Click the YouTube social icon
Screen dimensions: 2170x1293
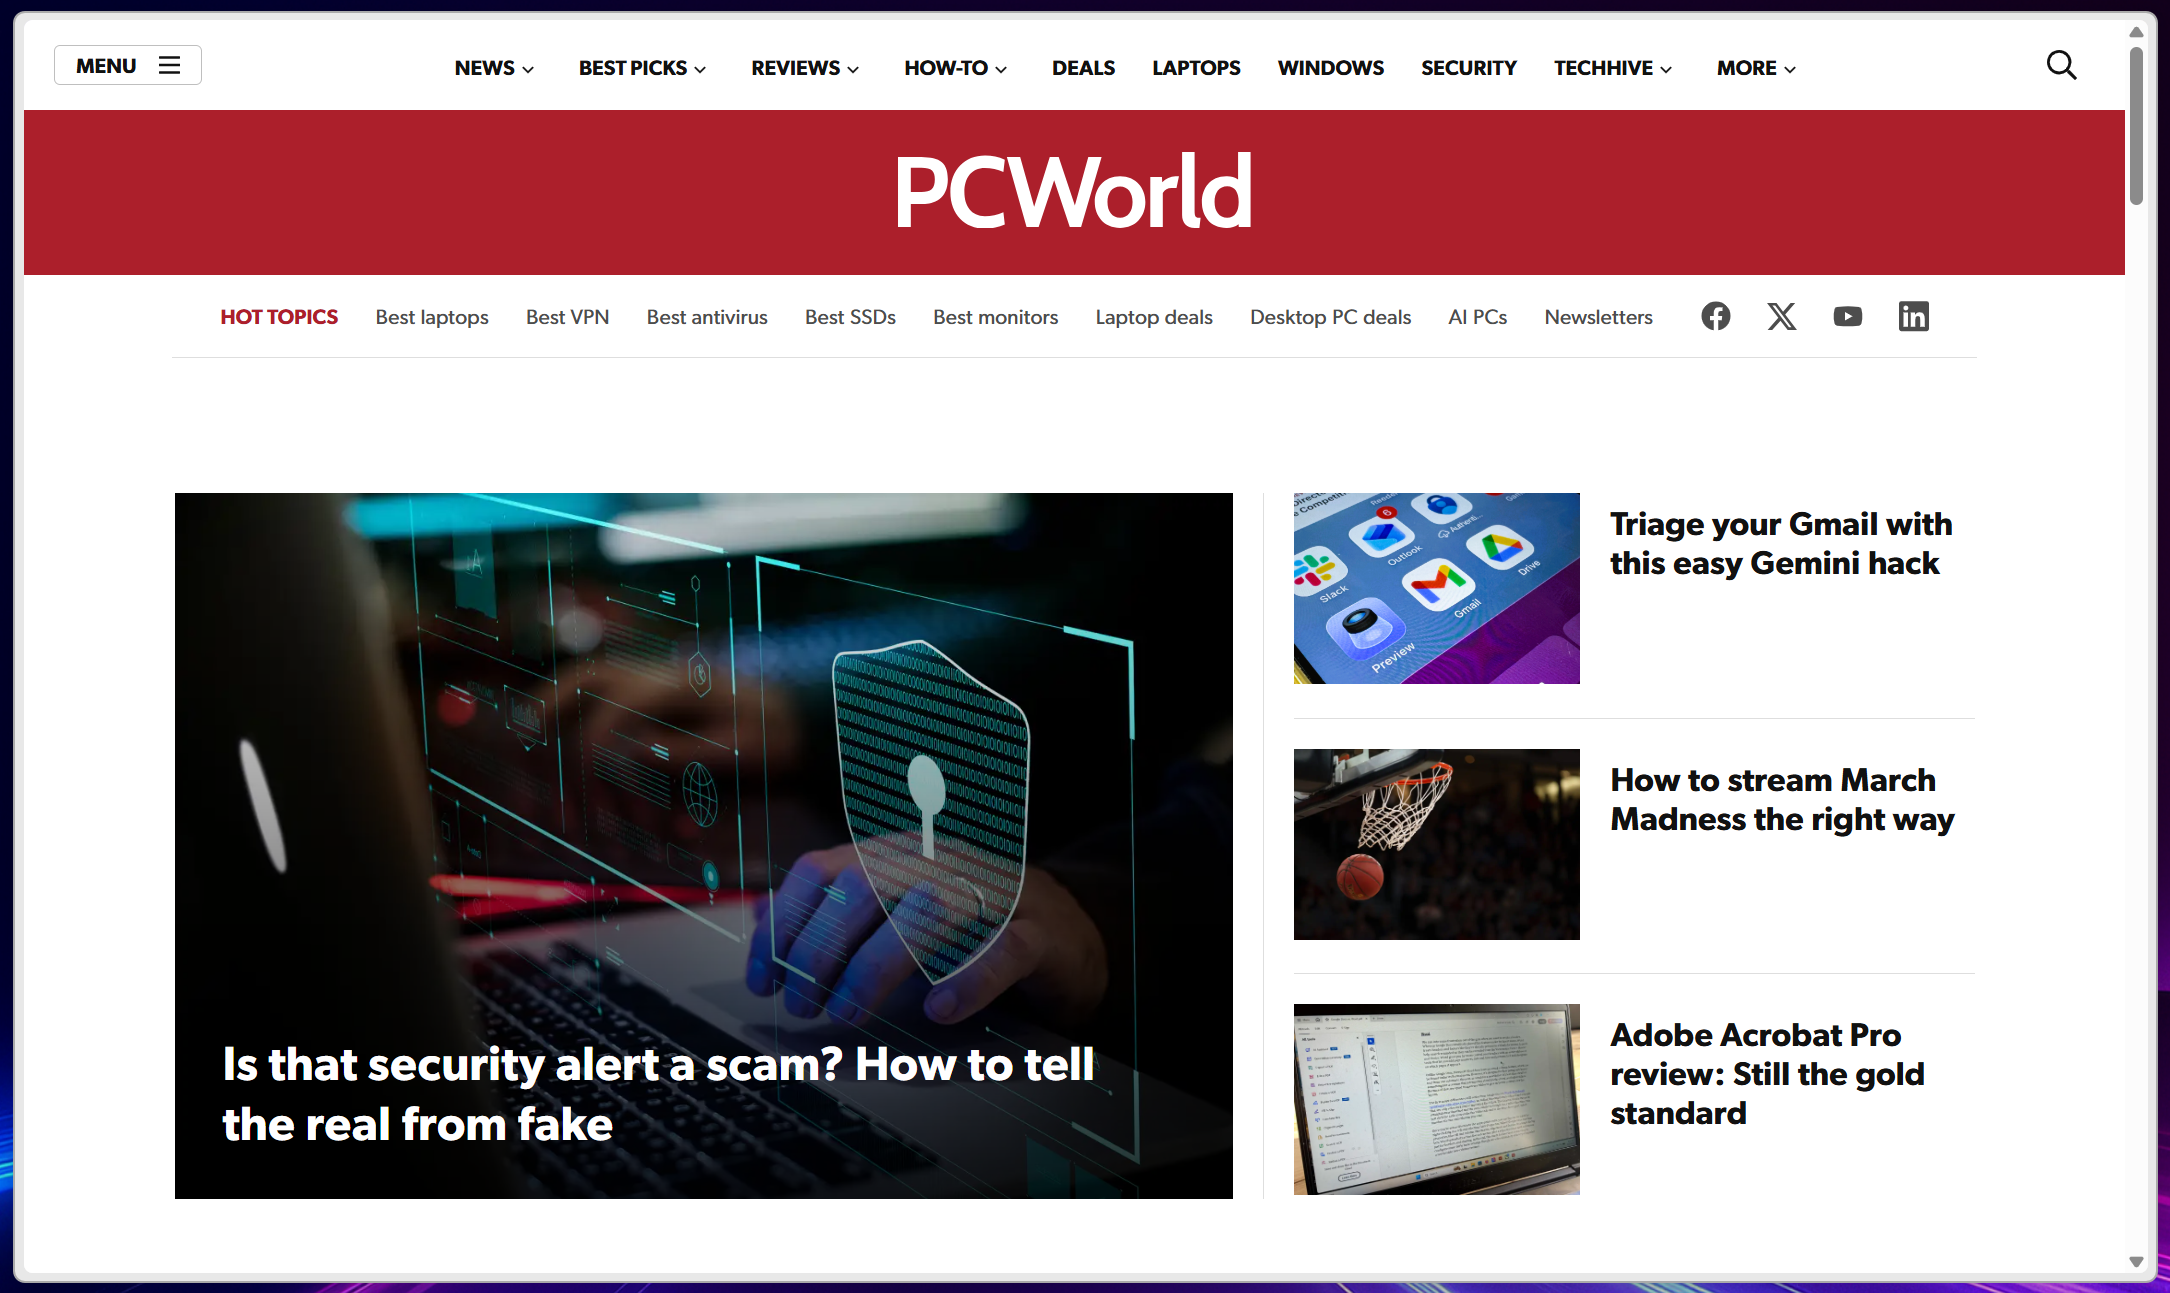(1847, 317)
